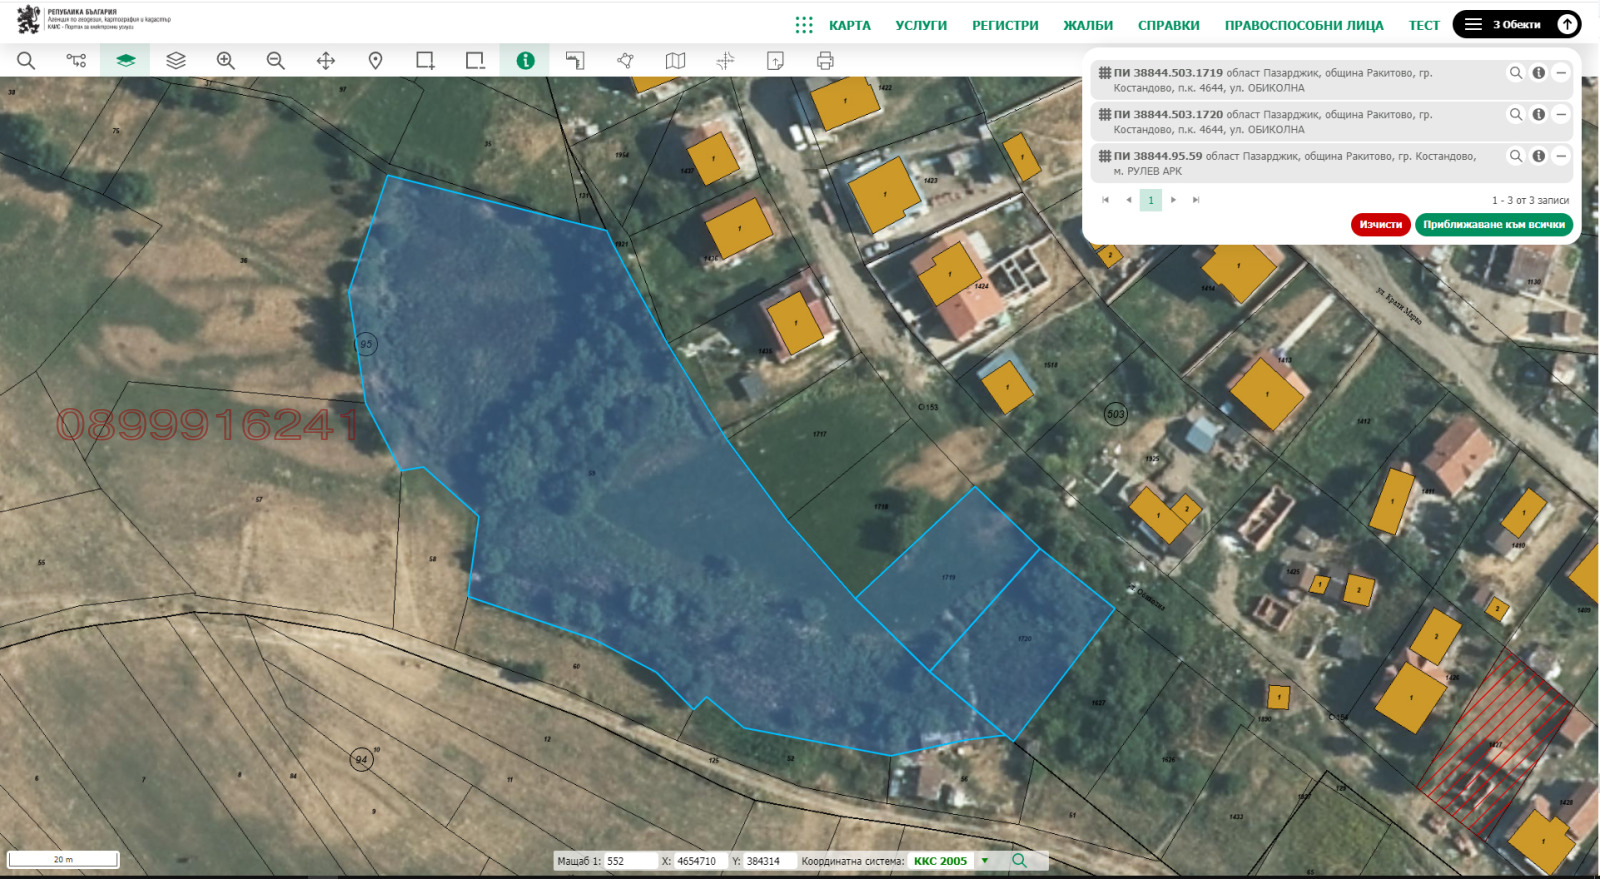Click the red Изчисти button
1600x879 pixels.
(x=1380, y=225)
